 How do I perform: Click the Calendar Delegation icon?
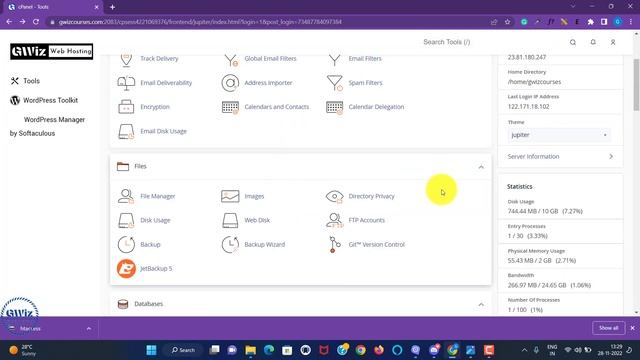point(334,107)
